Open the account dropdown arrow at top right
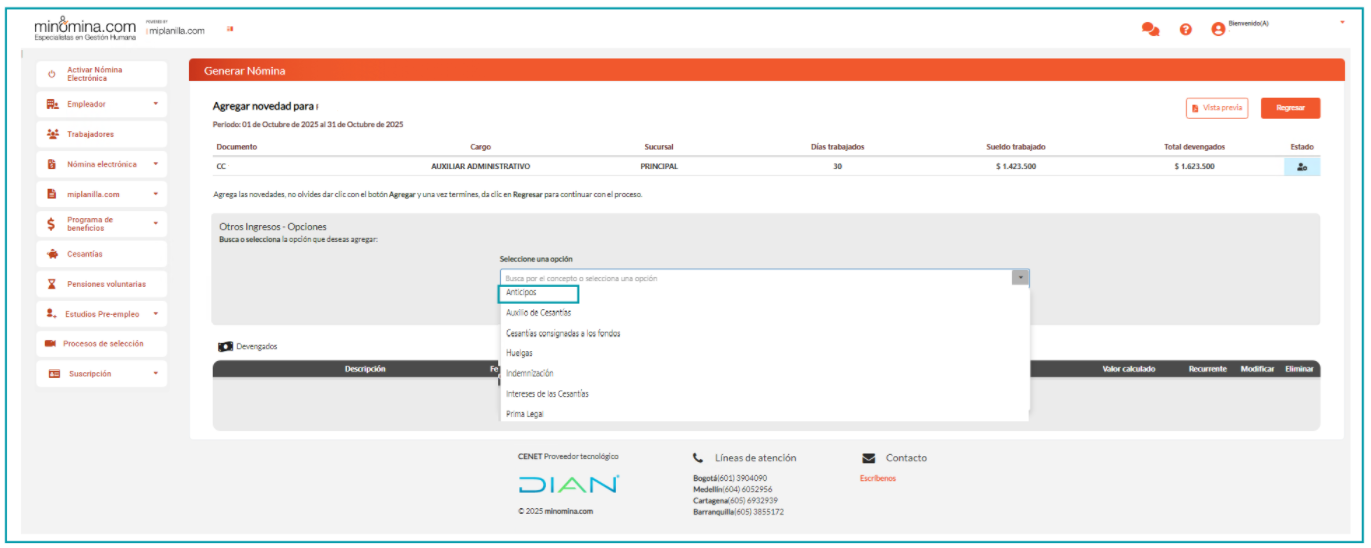This screenshot has width=1371, height=548. tap(1342, 22)
